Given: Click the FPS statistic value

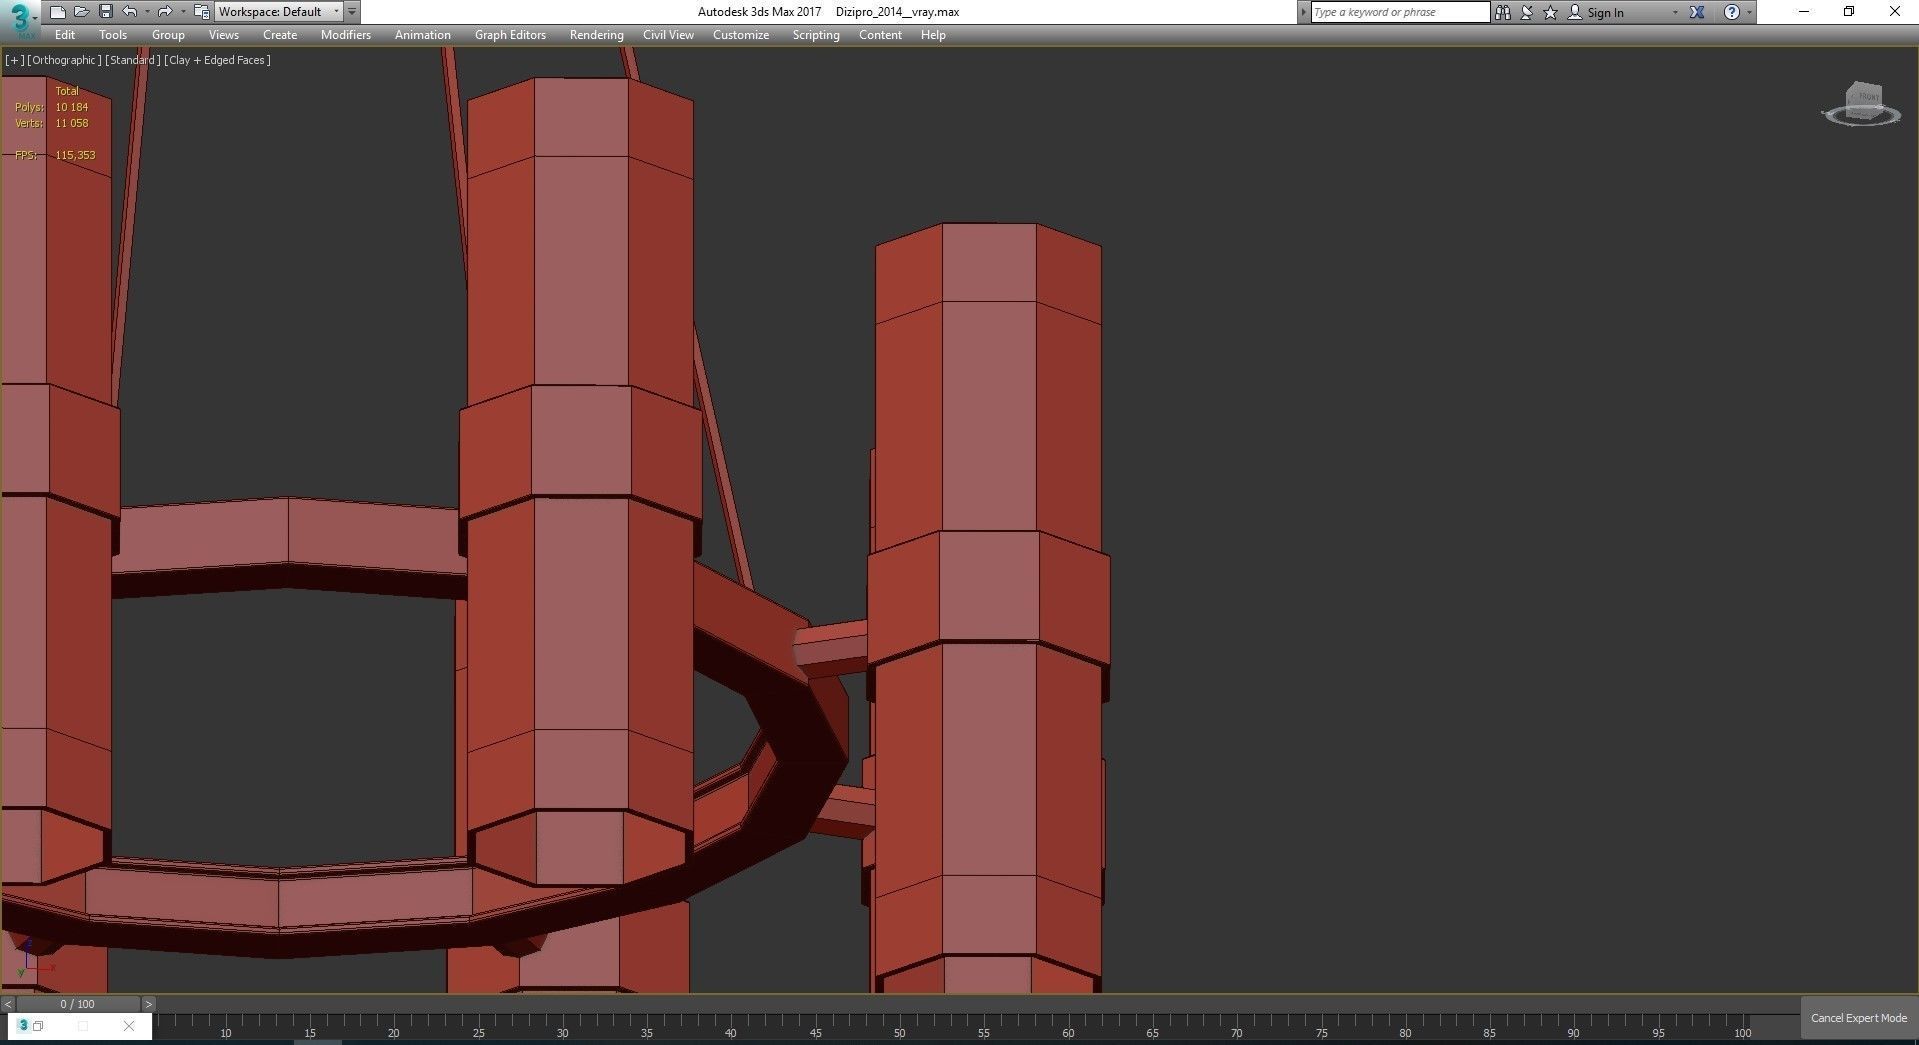Looking at the screenshot, I should click(76, 155).
